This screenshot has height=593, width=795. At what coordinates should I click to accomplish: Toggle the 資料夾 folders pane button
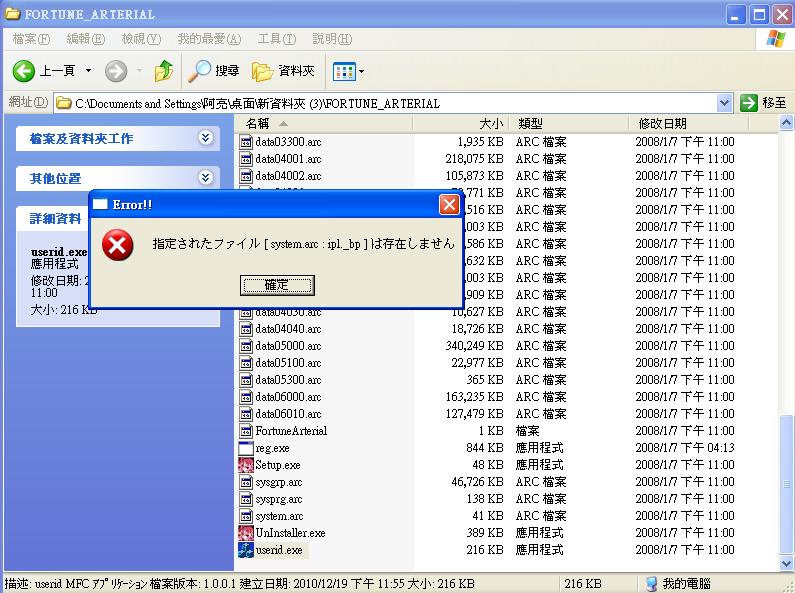pyautogui.click(x=283, y=71)
